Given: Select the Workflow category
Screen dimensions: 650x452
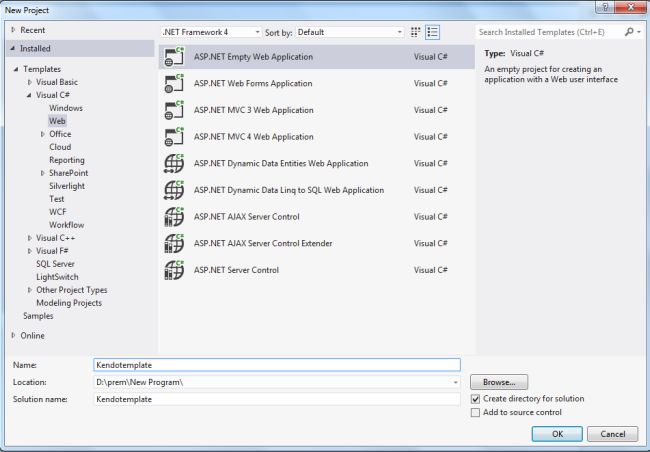Looking at the screenshot, I should click(66, 225).
